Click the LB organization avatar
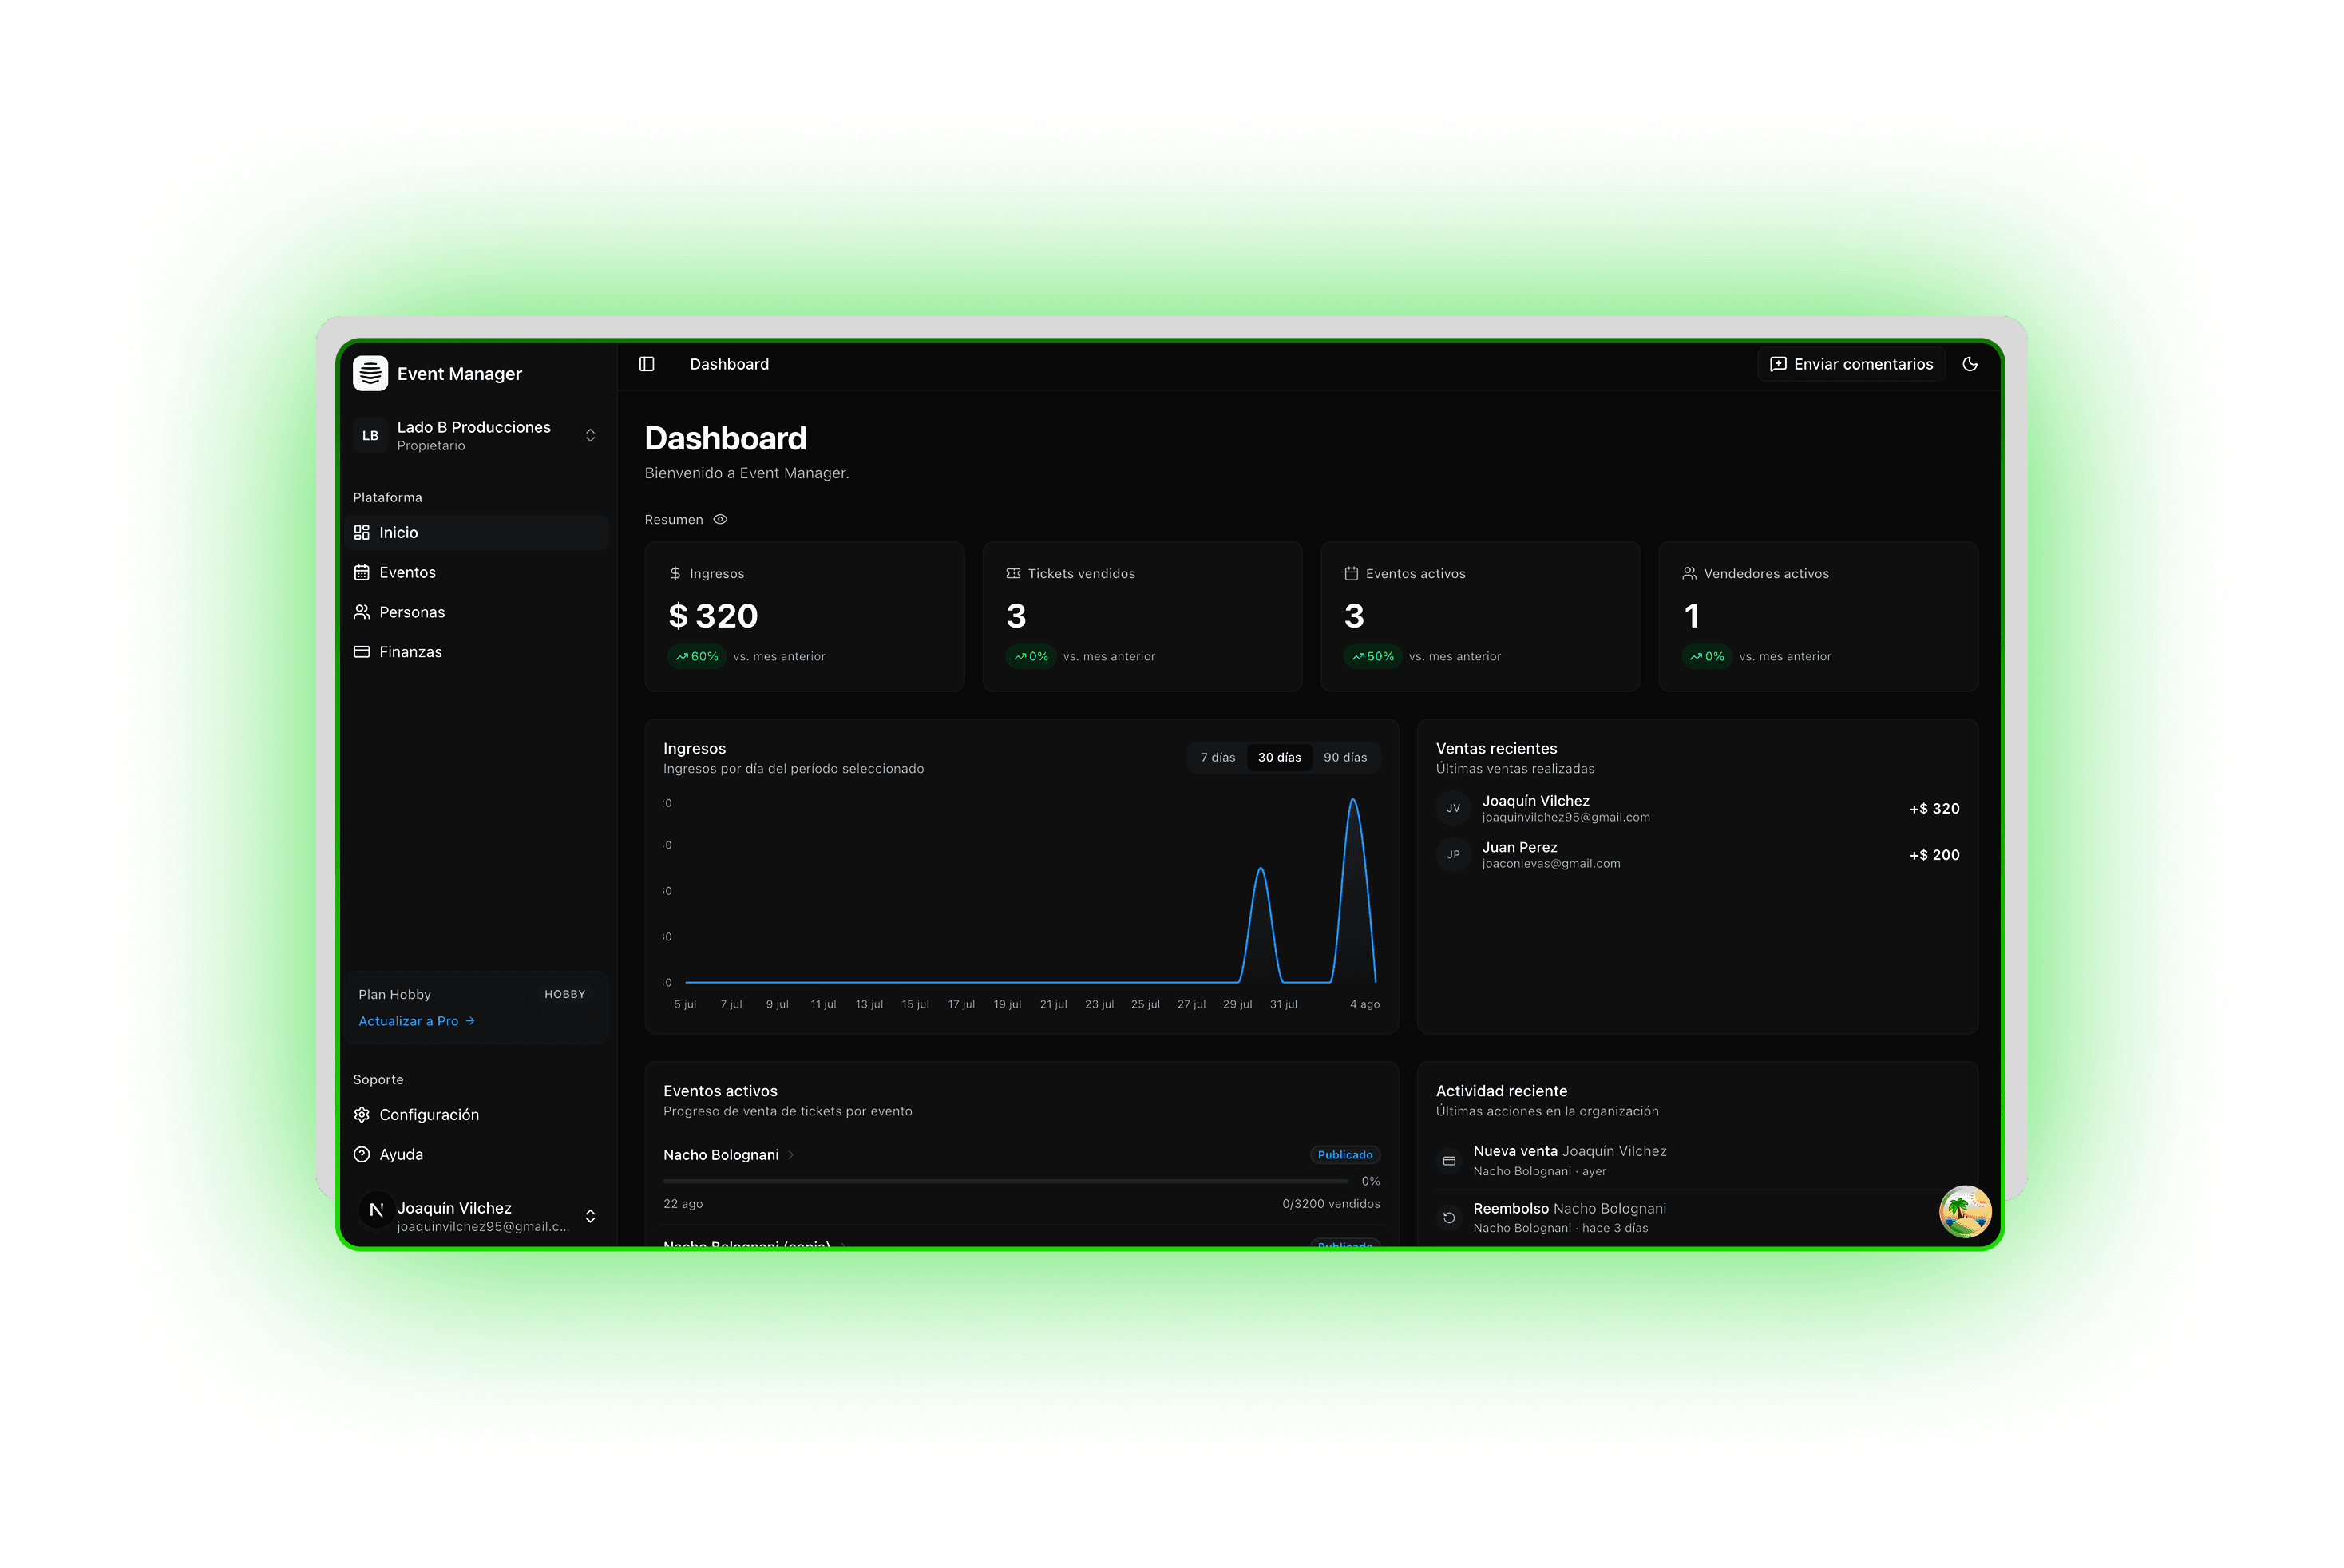This screenshot has height=1568, width=2344. tap(370, 435)
